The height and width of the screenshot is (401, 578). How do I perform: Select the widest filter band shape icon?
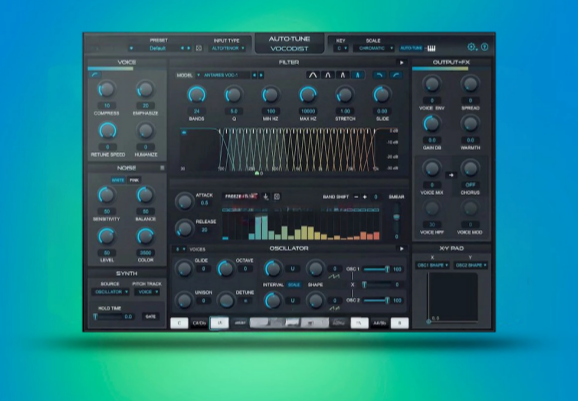click(313, 75)
